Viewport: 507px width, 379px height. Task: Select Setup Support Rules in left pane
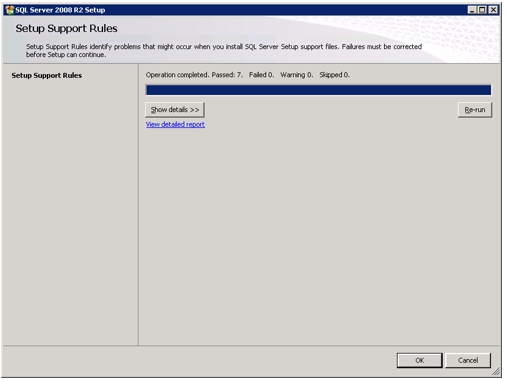pos(47,75)
